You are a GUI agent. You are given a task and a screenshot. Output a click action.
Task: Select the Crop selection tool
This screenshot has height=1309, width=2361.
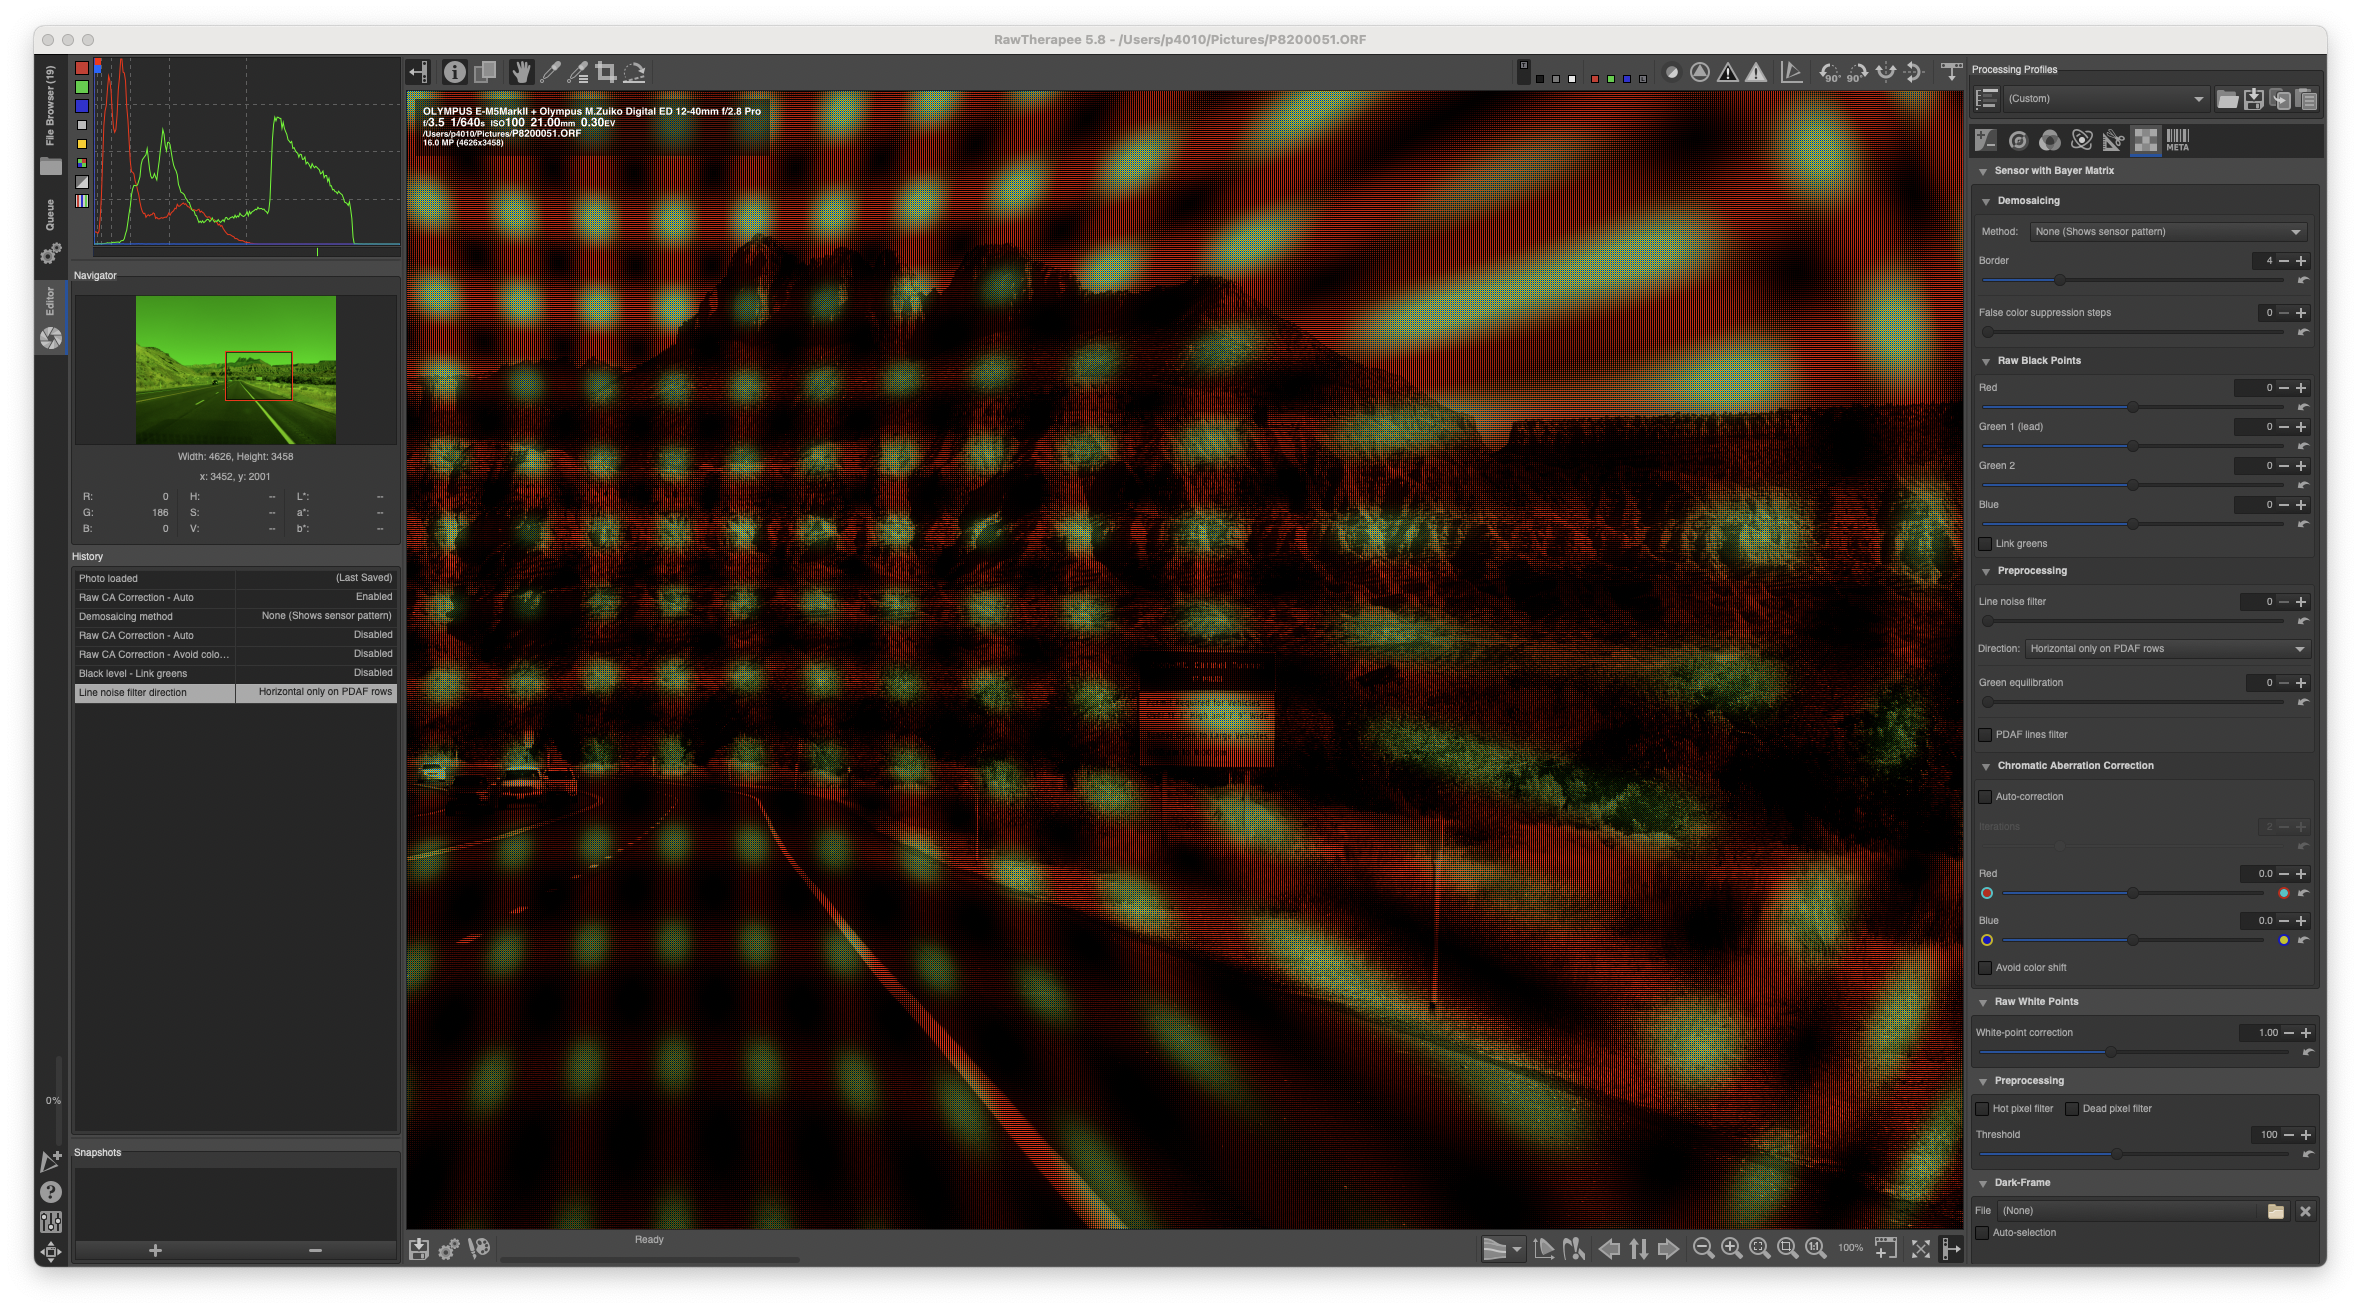click(606, 72)
